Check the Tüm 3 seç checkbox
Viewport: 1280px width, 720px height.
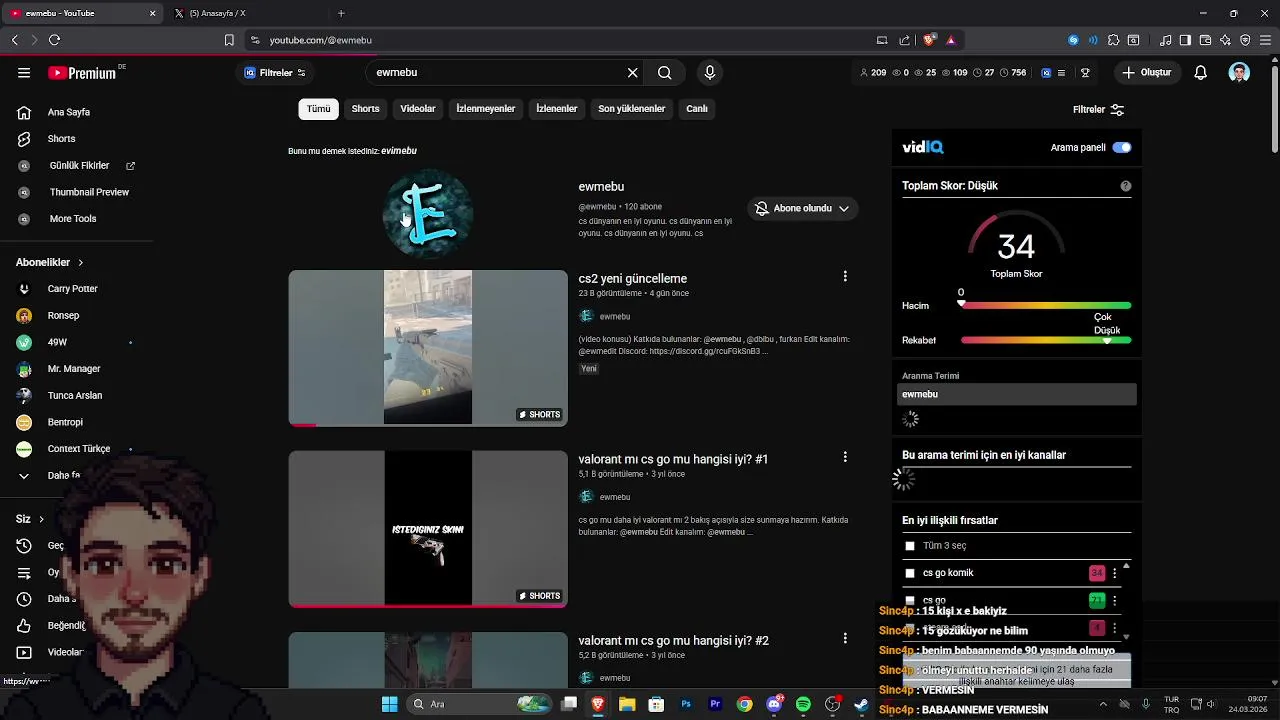tap(910, 546)
